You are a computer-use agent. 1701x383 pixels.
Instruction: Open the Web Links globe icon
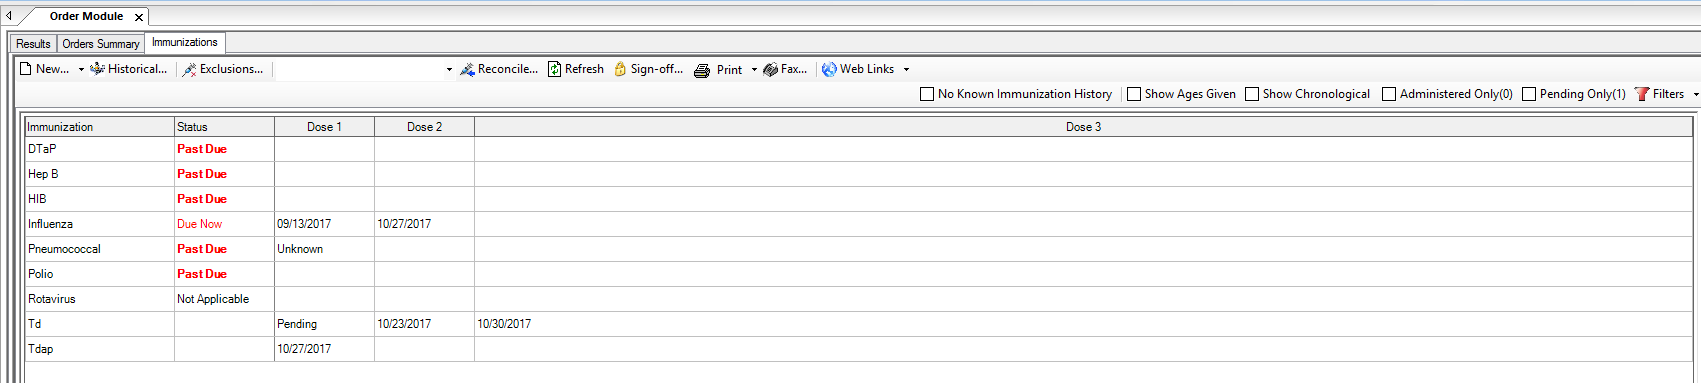(829, 69)
